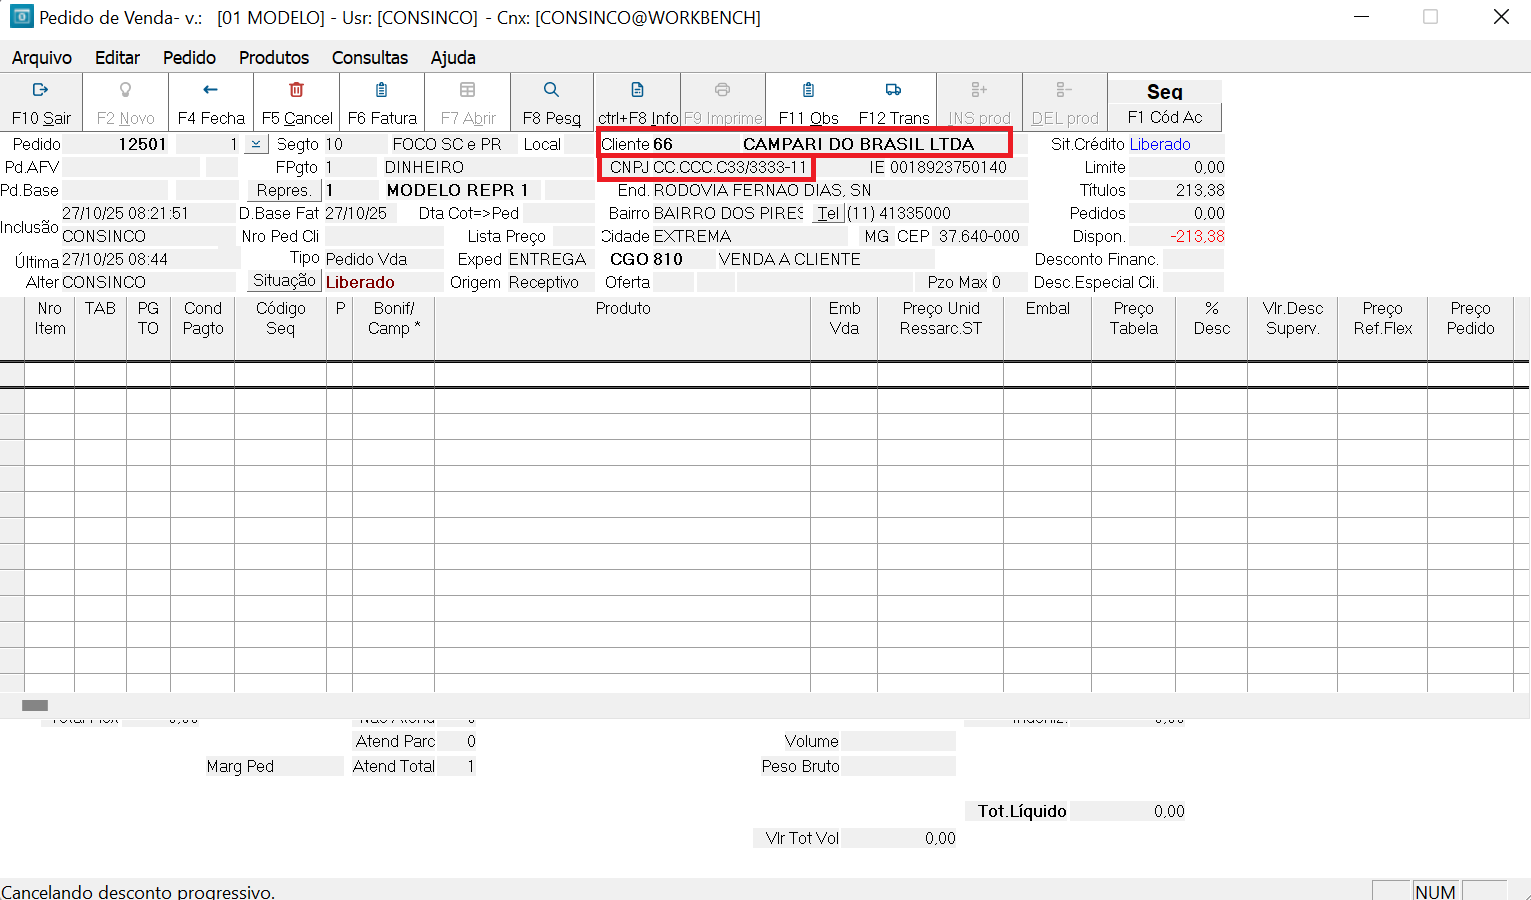Click the order number field 12501
Viewport: 1531px width, 900px height.
click(x=116, y=144)
